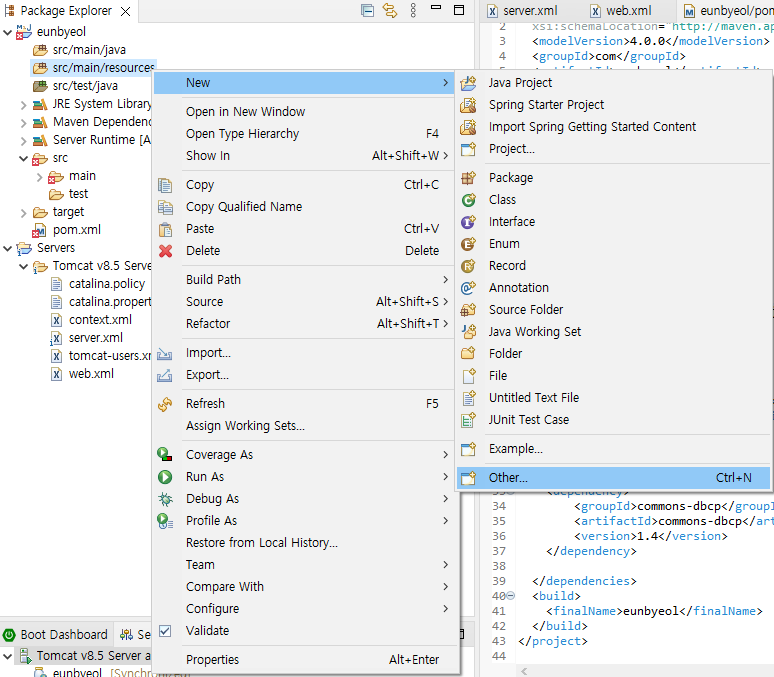Screen dimensions: 774x677
Task: Select context.xml under Tomcat server
Action: click(100, 320)
